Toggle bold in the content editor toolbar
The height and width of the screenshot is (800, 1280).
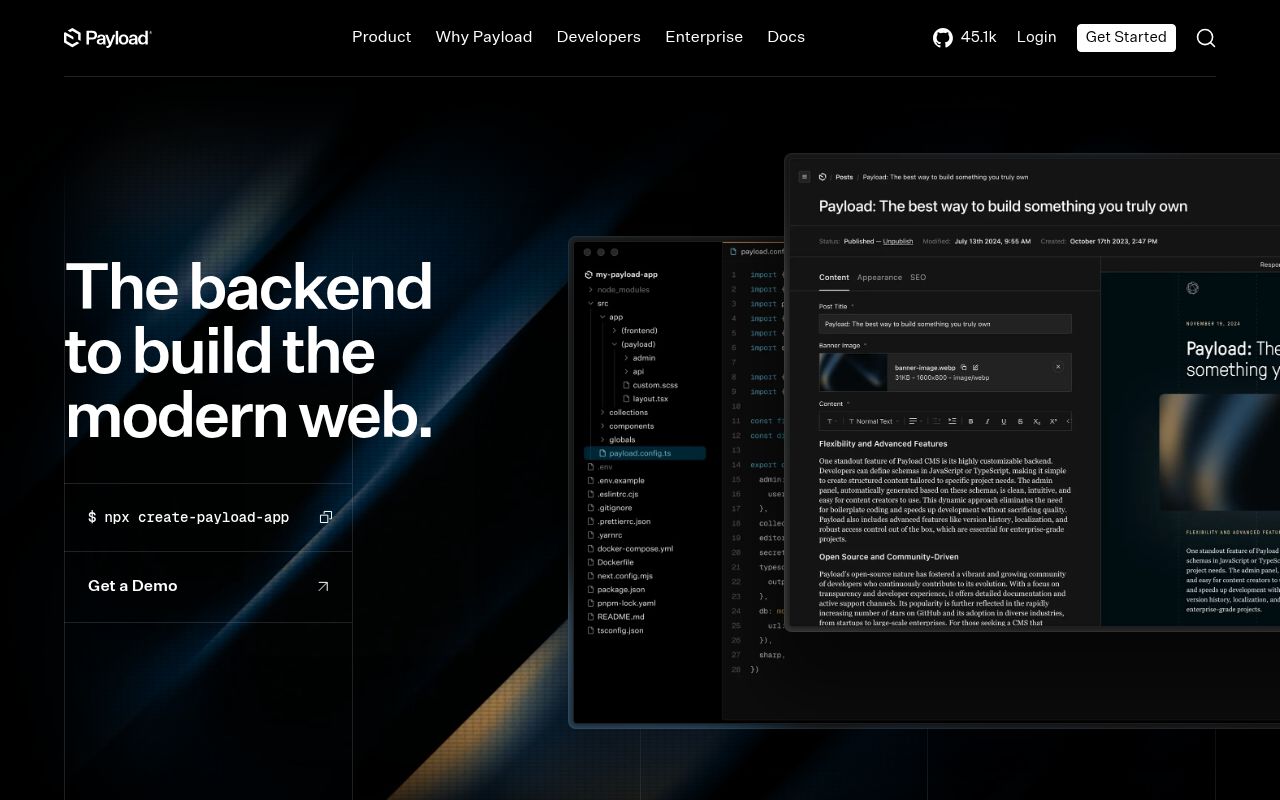click(971, 421)
